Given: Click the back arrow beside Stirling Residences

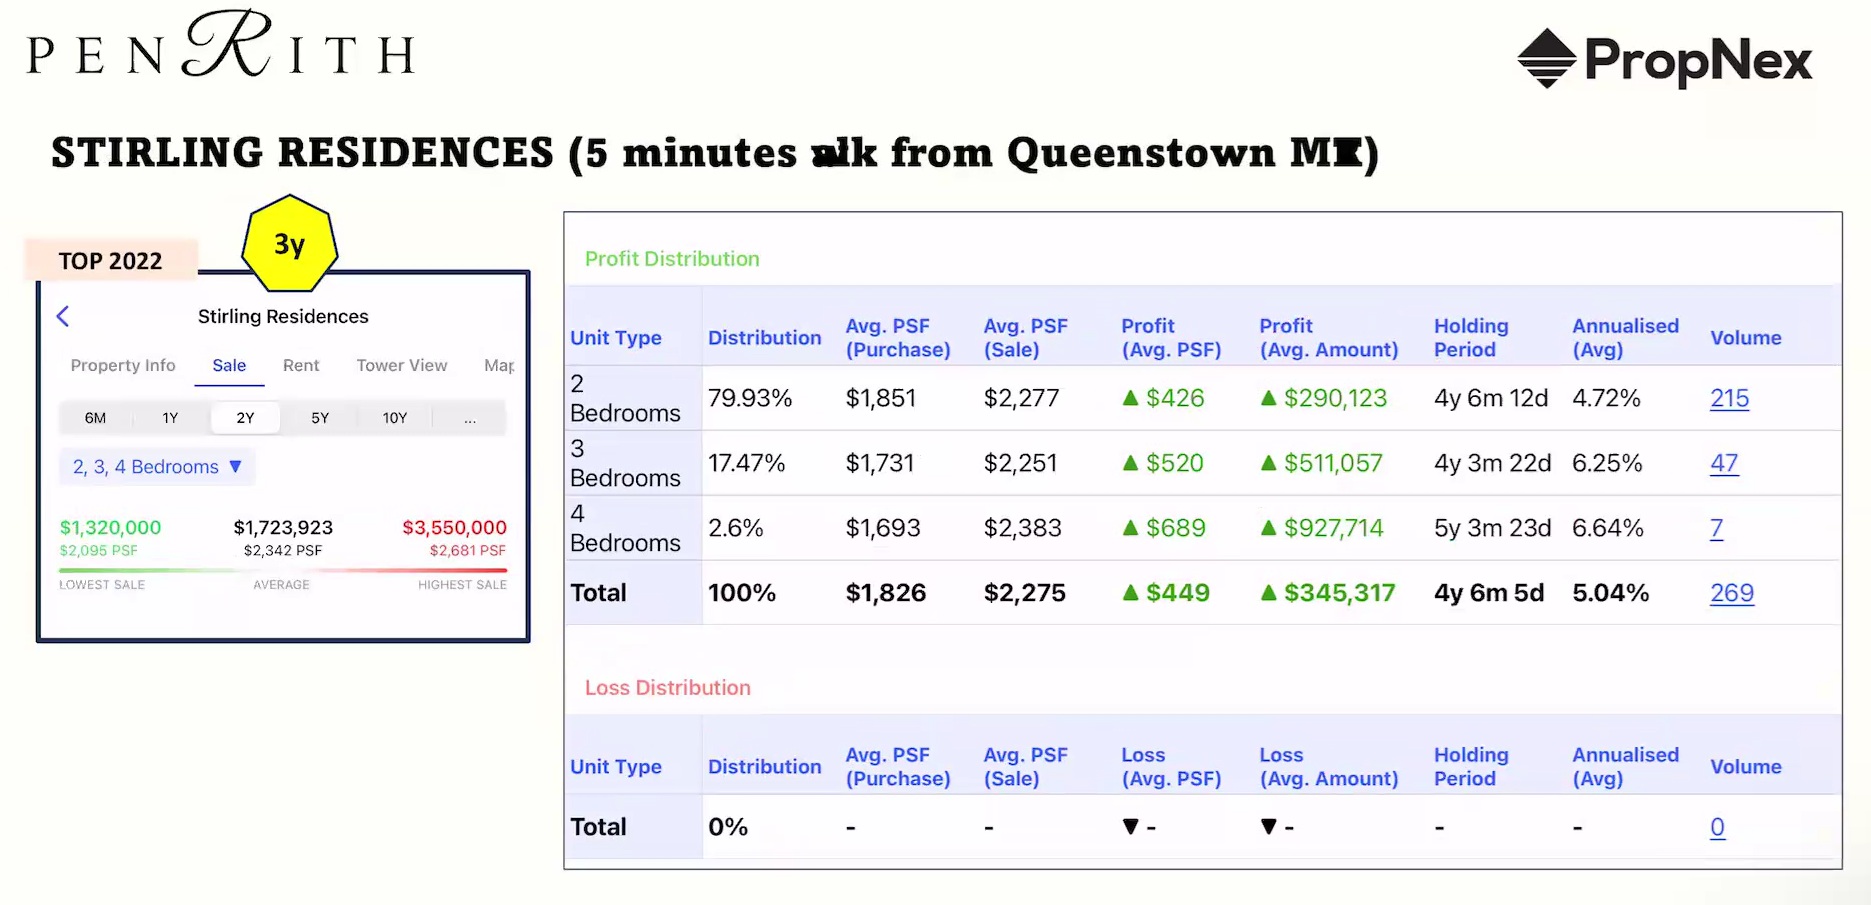Looking at the screenshot, I should pyautogui.click(x=63, y=317).
